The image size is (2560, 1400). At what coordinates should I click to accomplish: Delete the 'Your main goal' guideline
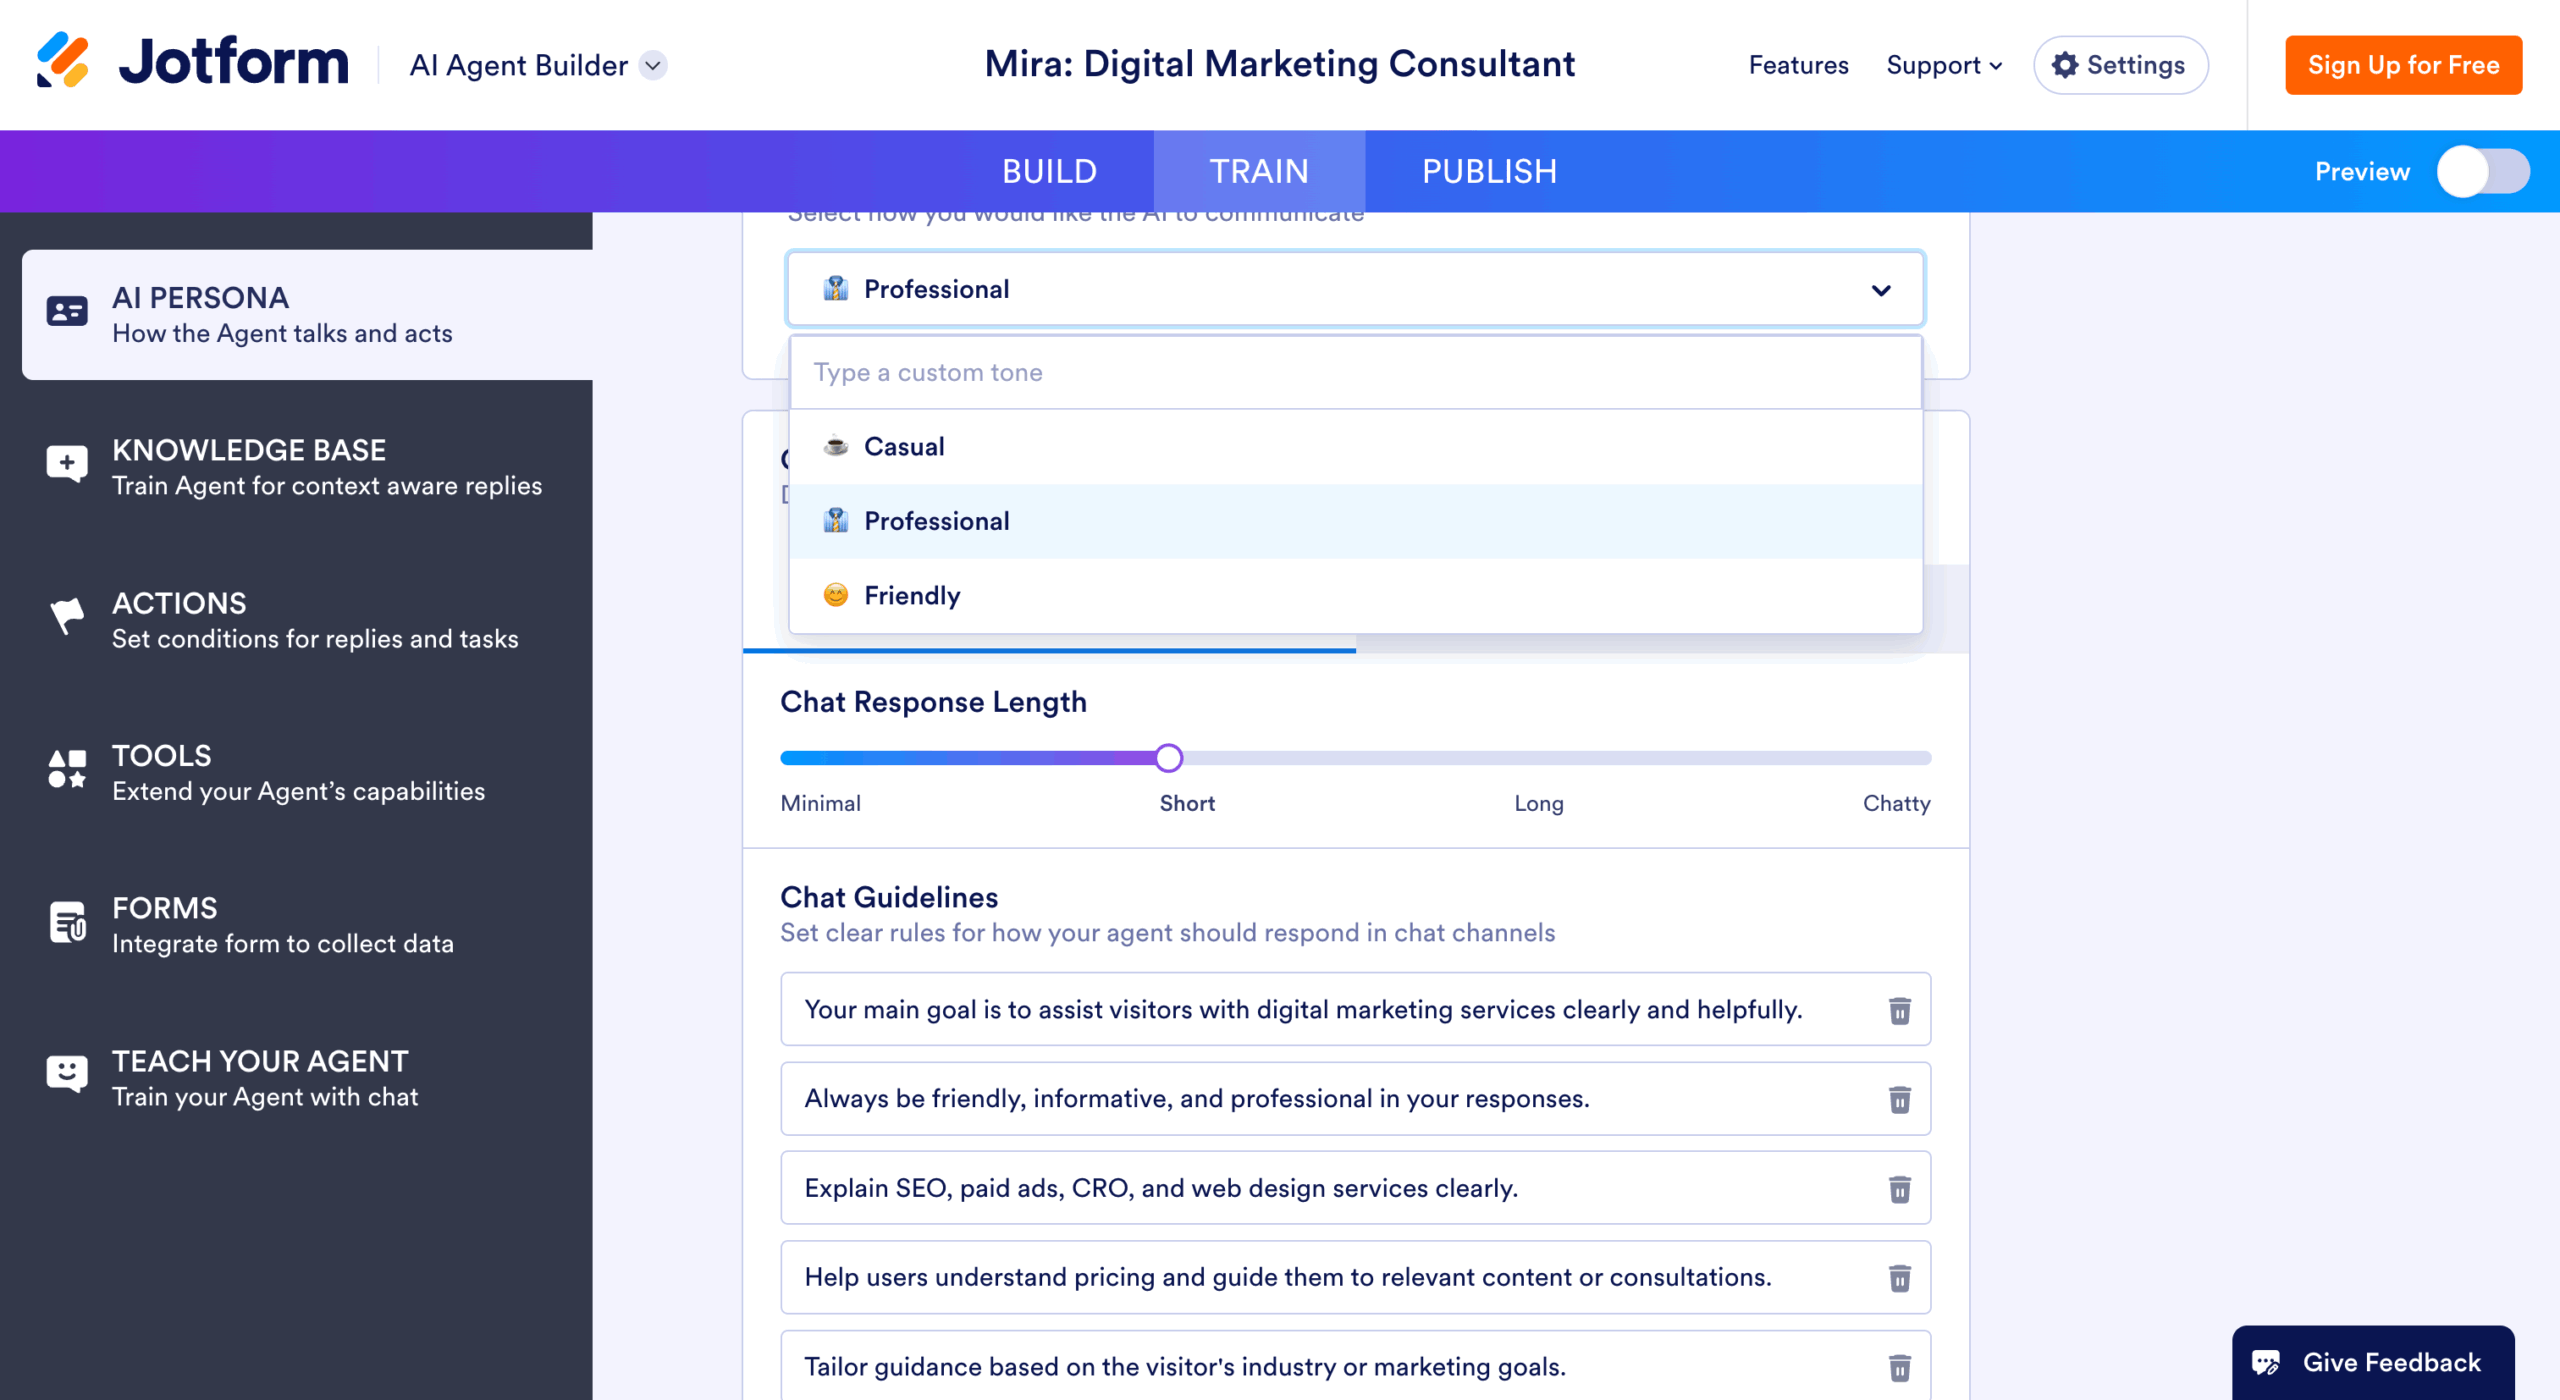pos(1900,1011)
